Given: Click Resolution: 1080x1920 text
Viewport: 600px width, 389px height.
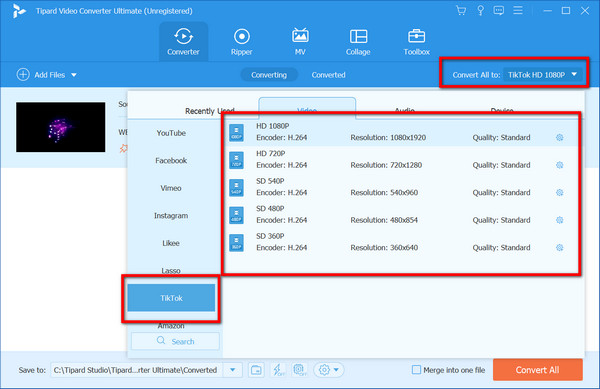Looking at the screenshot, I should pyautogui.click(x=388, y=137).
